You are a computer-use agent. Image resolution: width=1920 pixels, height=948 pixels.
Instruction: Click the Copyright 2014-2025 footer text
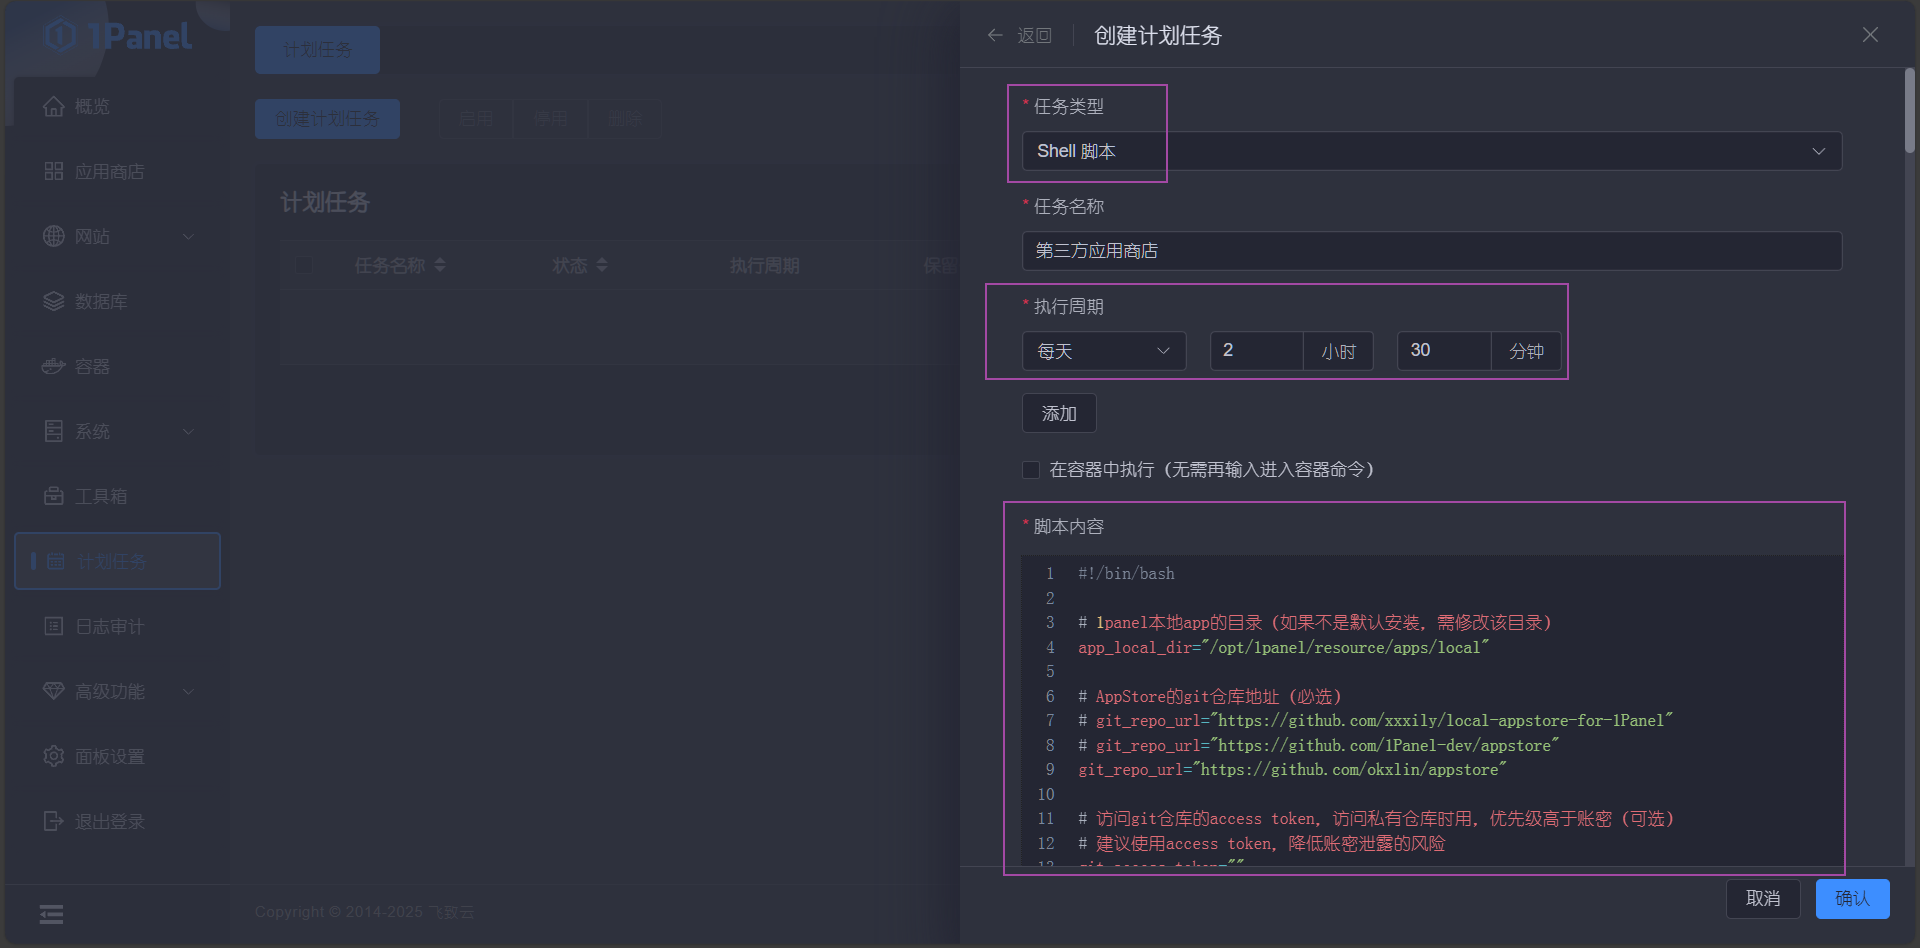tap(364, 912)
